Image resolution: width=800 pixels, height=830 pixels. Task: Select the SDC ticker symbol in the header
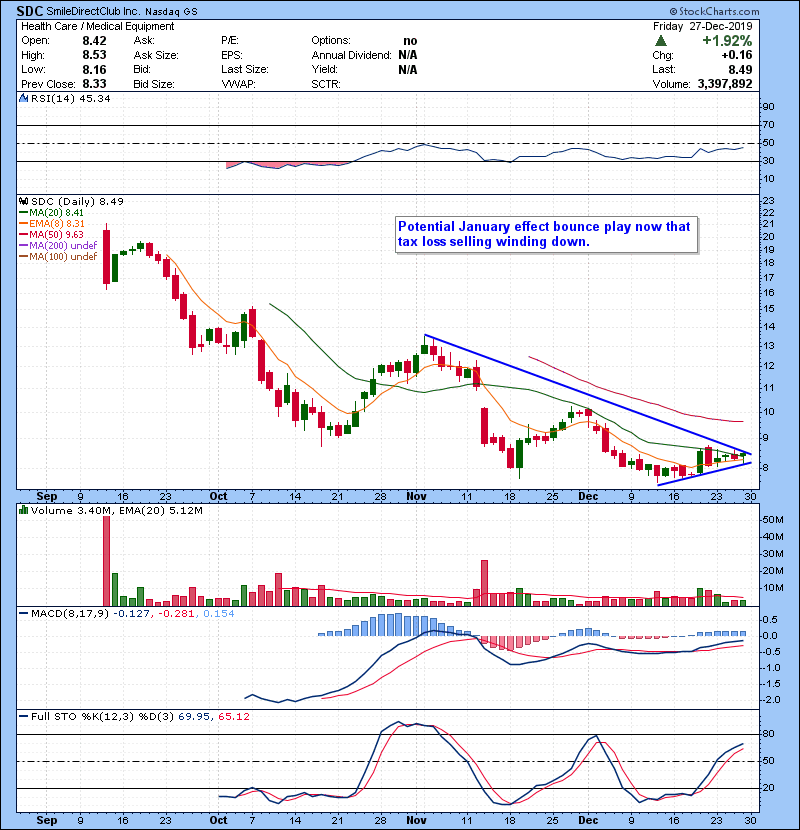tap(30, 11)
